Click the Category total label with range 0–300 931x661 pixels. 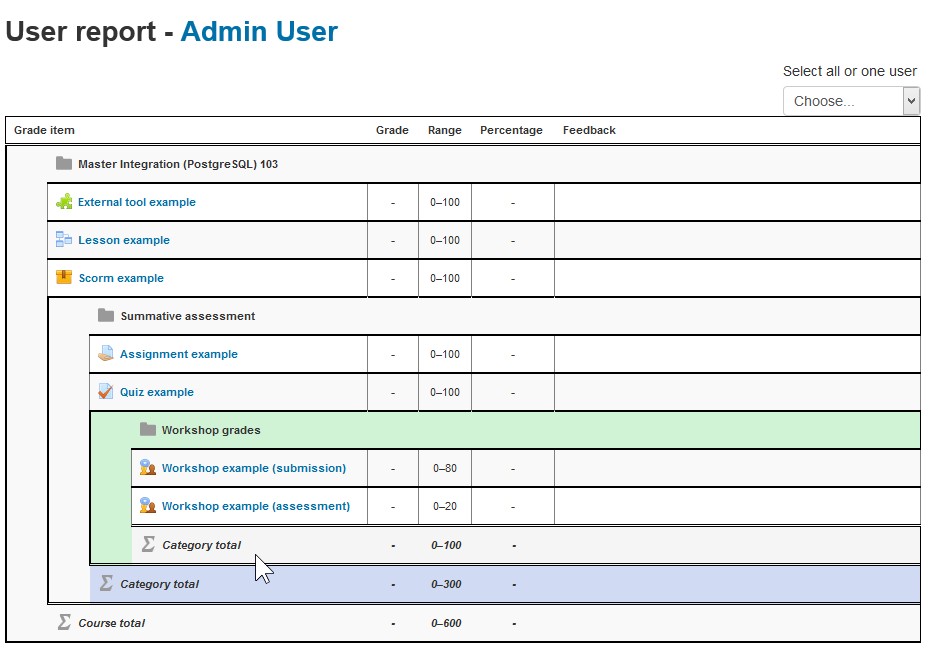coord(160,584)
